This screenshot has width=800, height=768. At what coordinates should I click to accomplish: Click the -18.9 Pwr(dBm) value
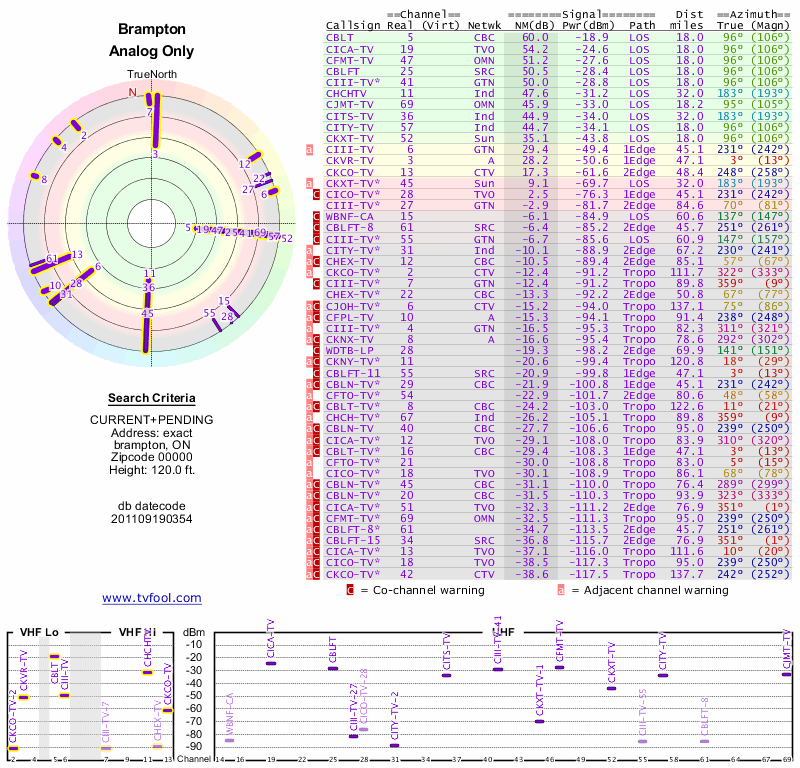pyautogui.click(x=592, y=38)
